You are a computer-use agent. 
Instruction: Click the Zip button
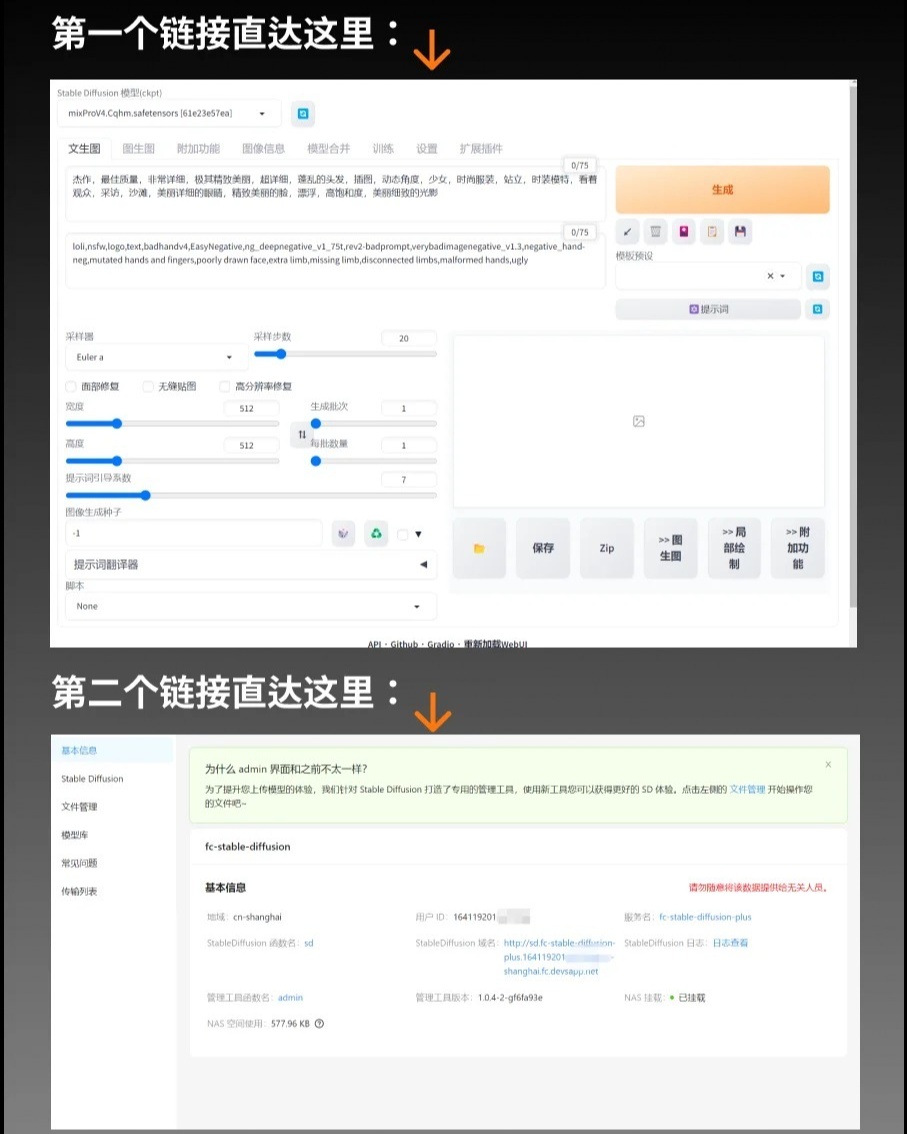coord(607,548)
